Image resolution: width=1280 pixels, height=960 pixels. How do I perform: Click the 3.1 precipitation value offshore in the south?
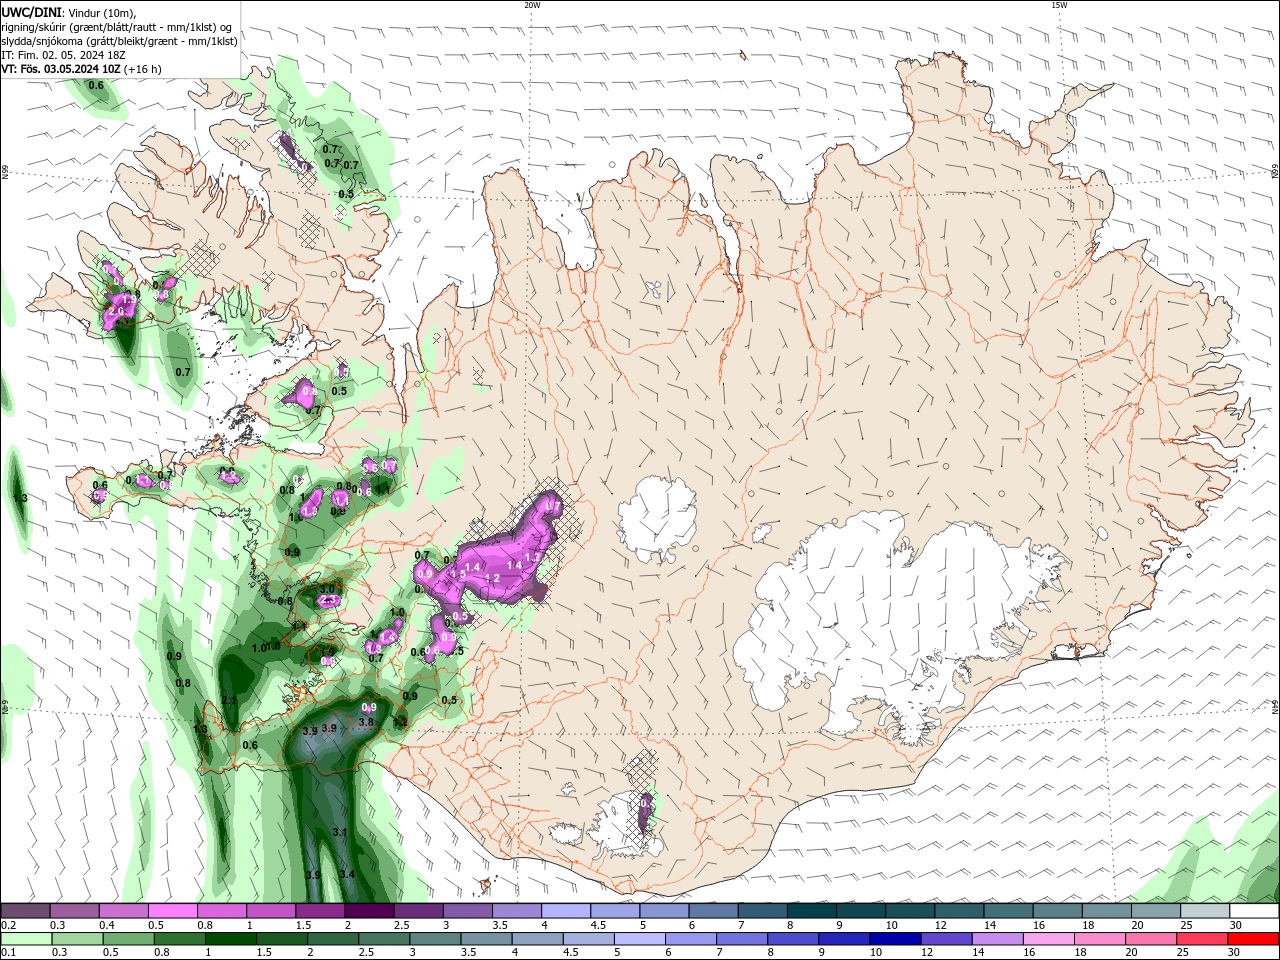click(339, 832)
